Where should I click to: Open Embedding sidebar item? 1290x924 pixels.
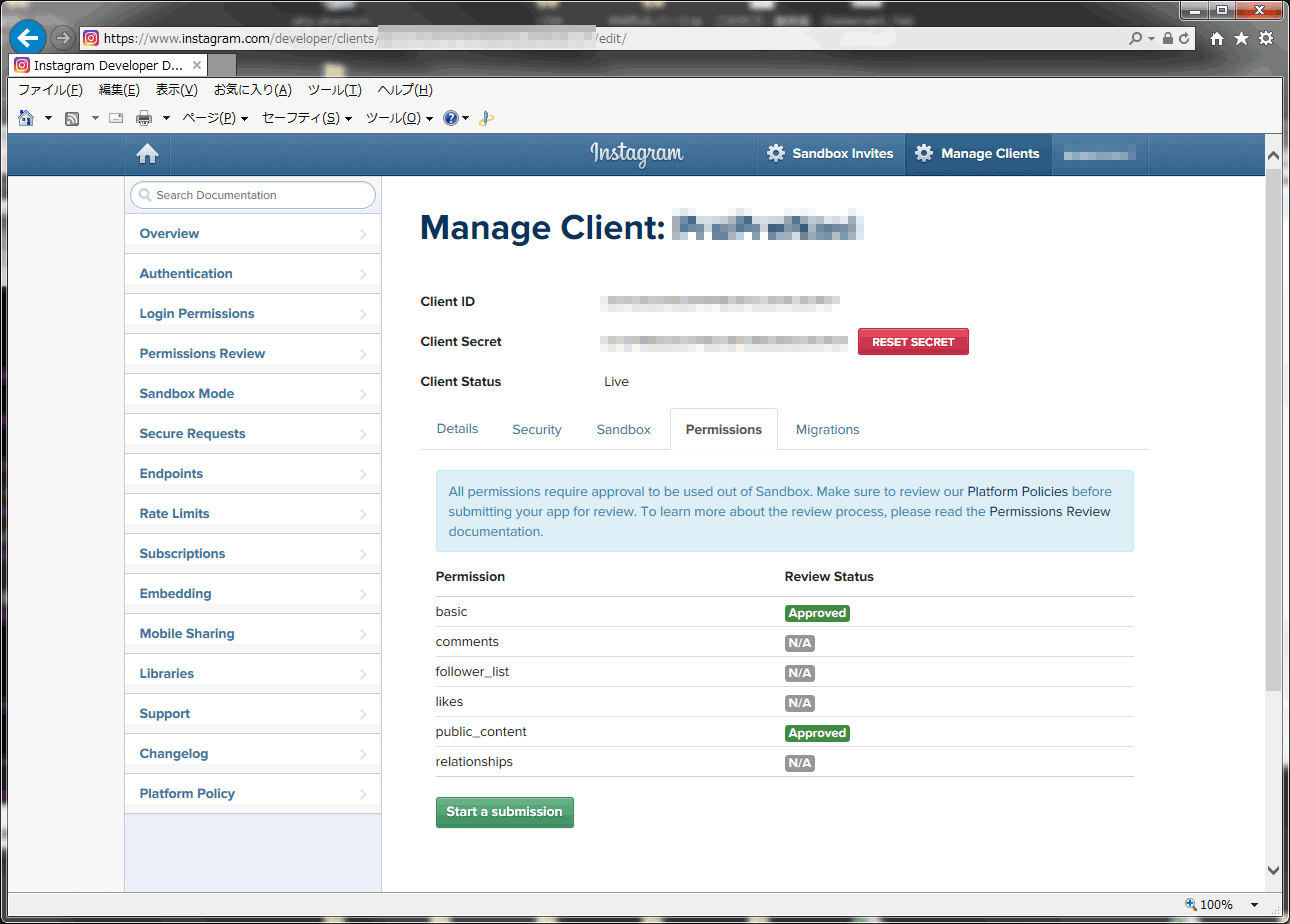(x=253, y=593)
